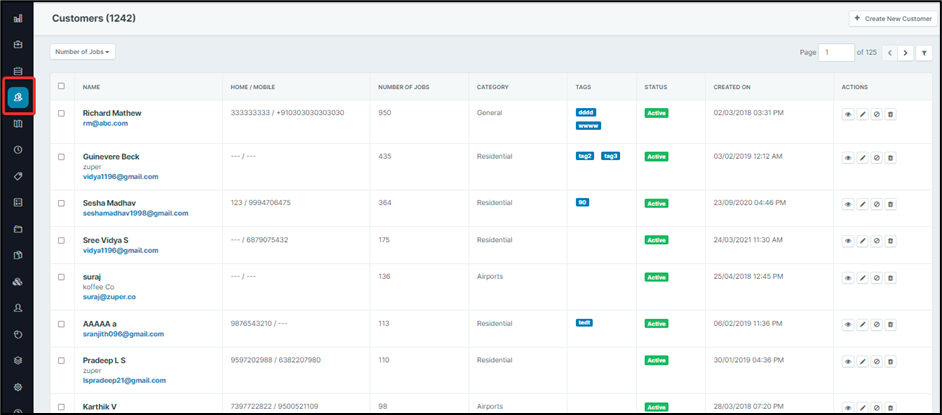The height and width of the screenshot is (415, 942).
Task: Check the box next to Sree Vidya S
Action: point(61,240)
